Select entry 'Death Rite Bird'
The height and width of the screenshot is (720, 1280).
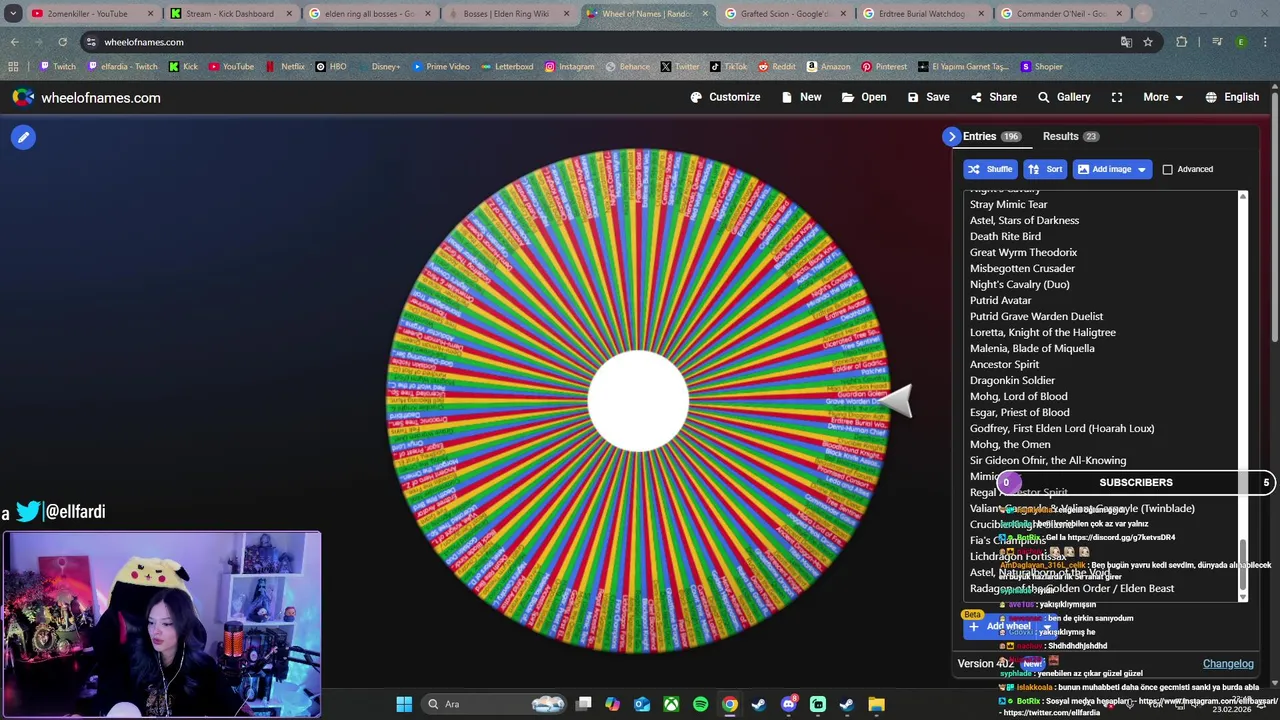(x=1005, y=236)
